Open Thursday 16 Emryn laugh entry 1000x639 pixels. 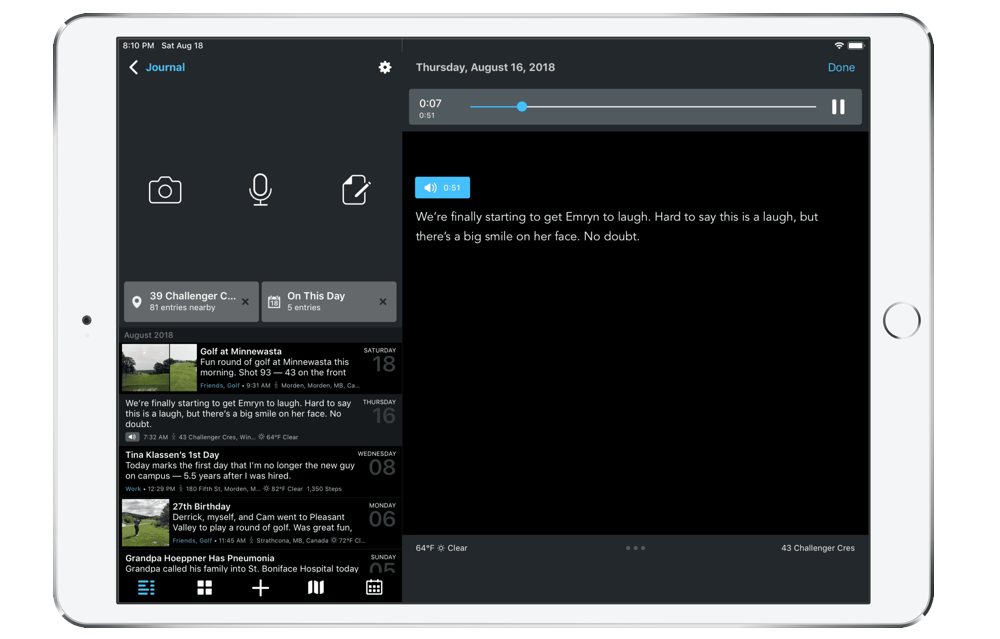pyautogui.click(x=261, y=420)
